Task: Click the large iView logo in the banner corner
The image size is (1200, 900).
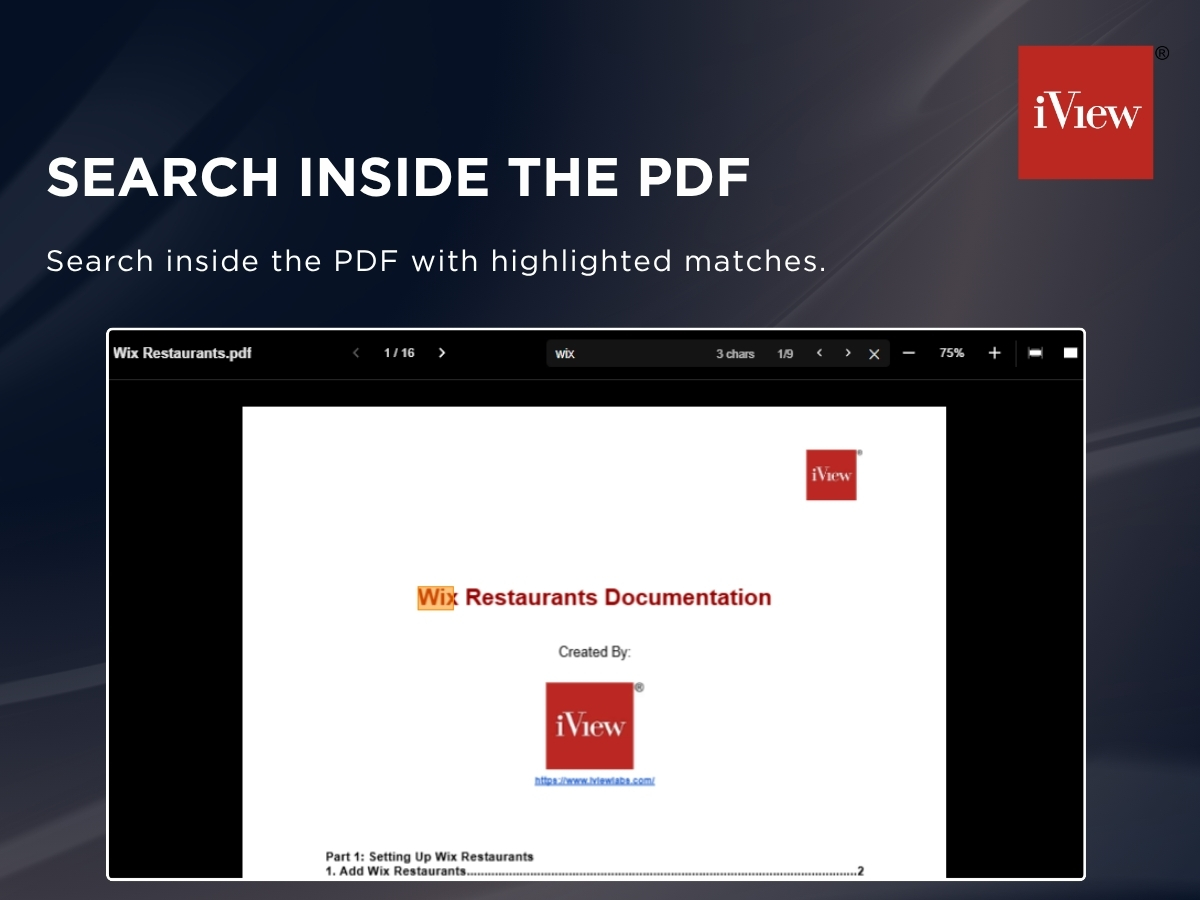Action: [1086, 112]
